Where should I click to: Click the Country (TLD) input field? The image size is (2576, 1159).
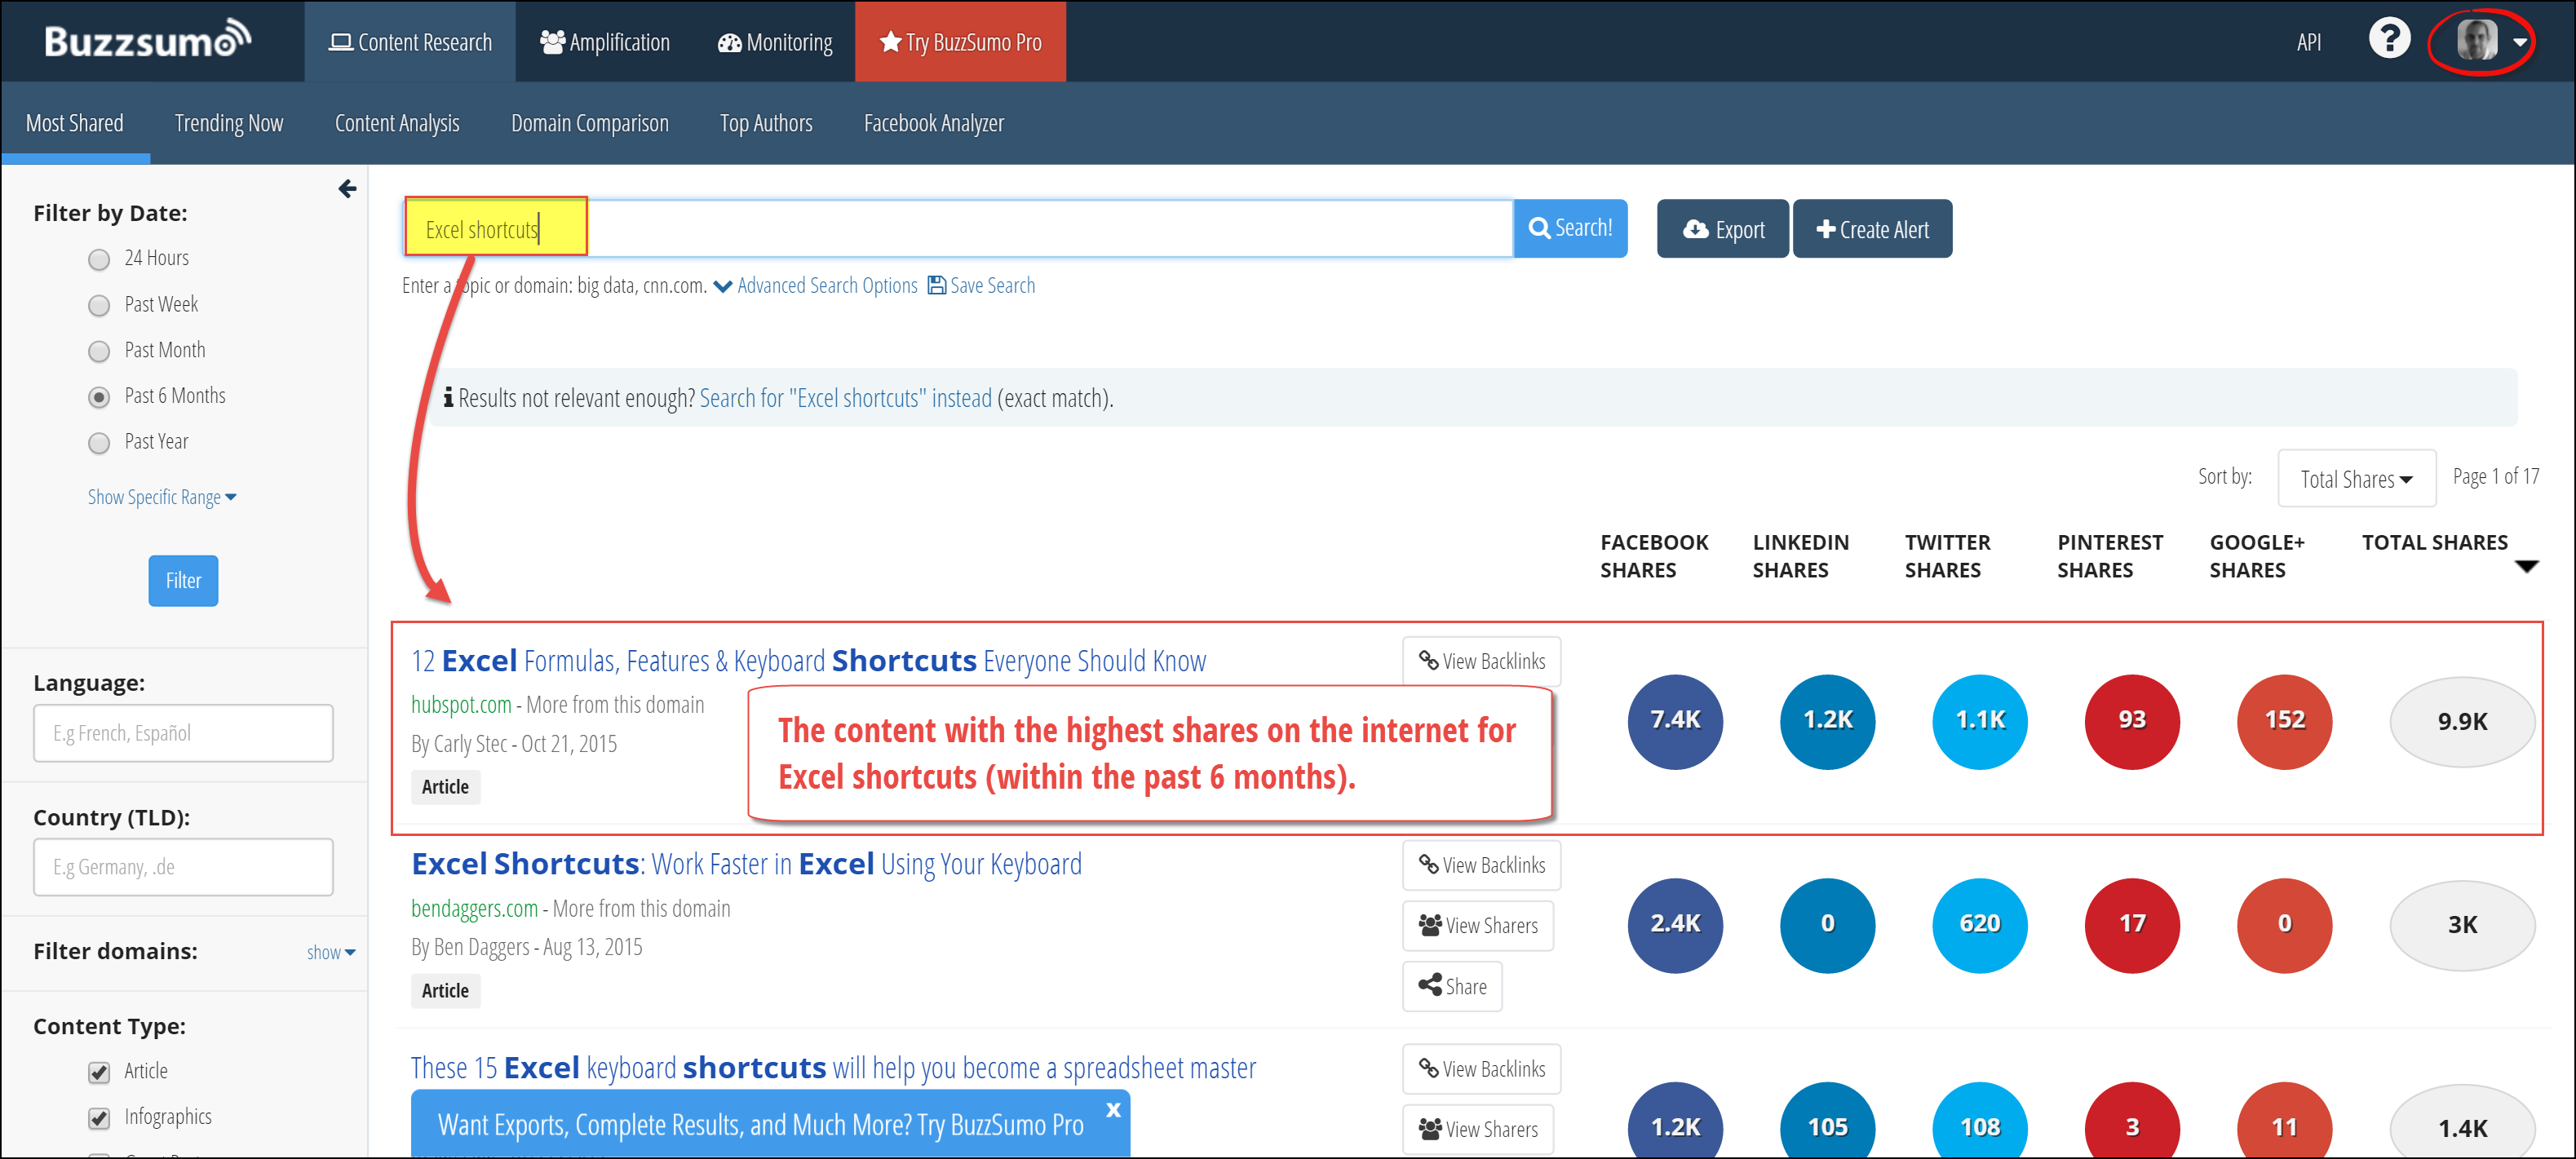click(183, 867)
